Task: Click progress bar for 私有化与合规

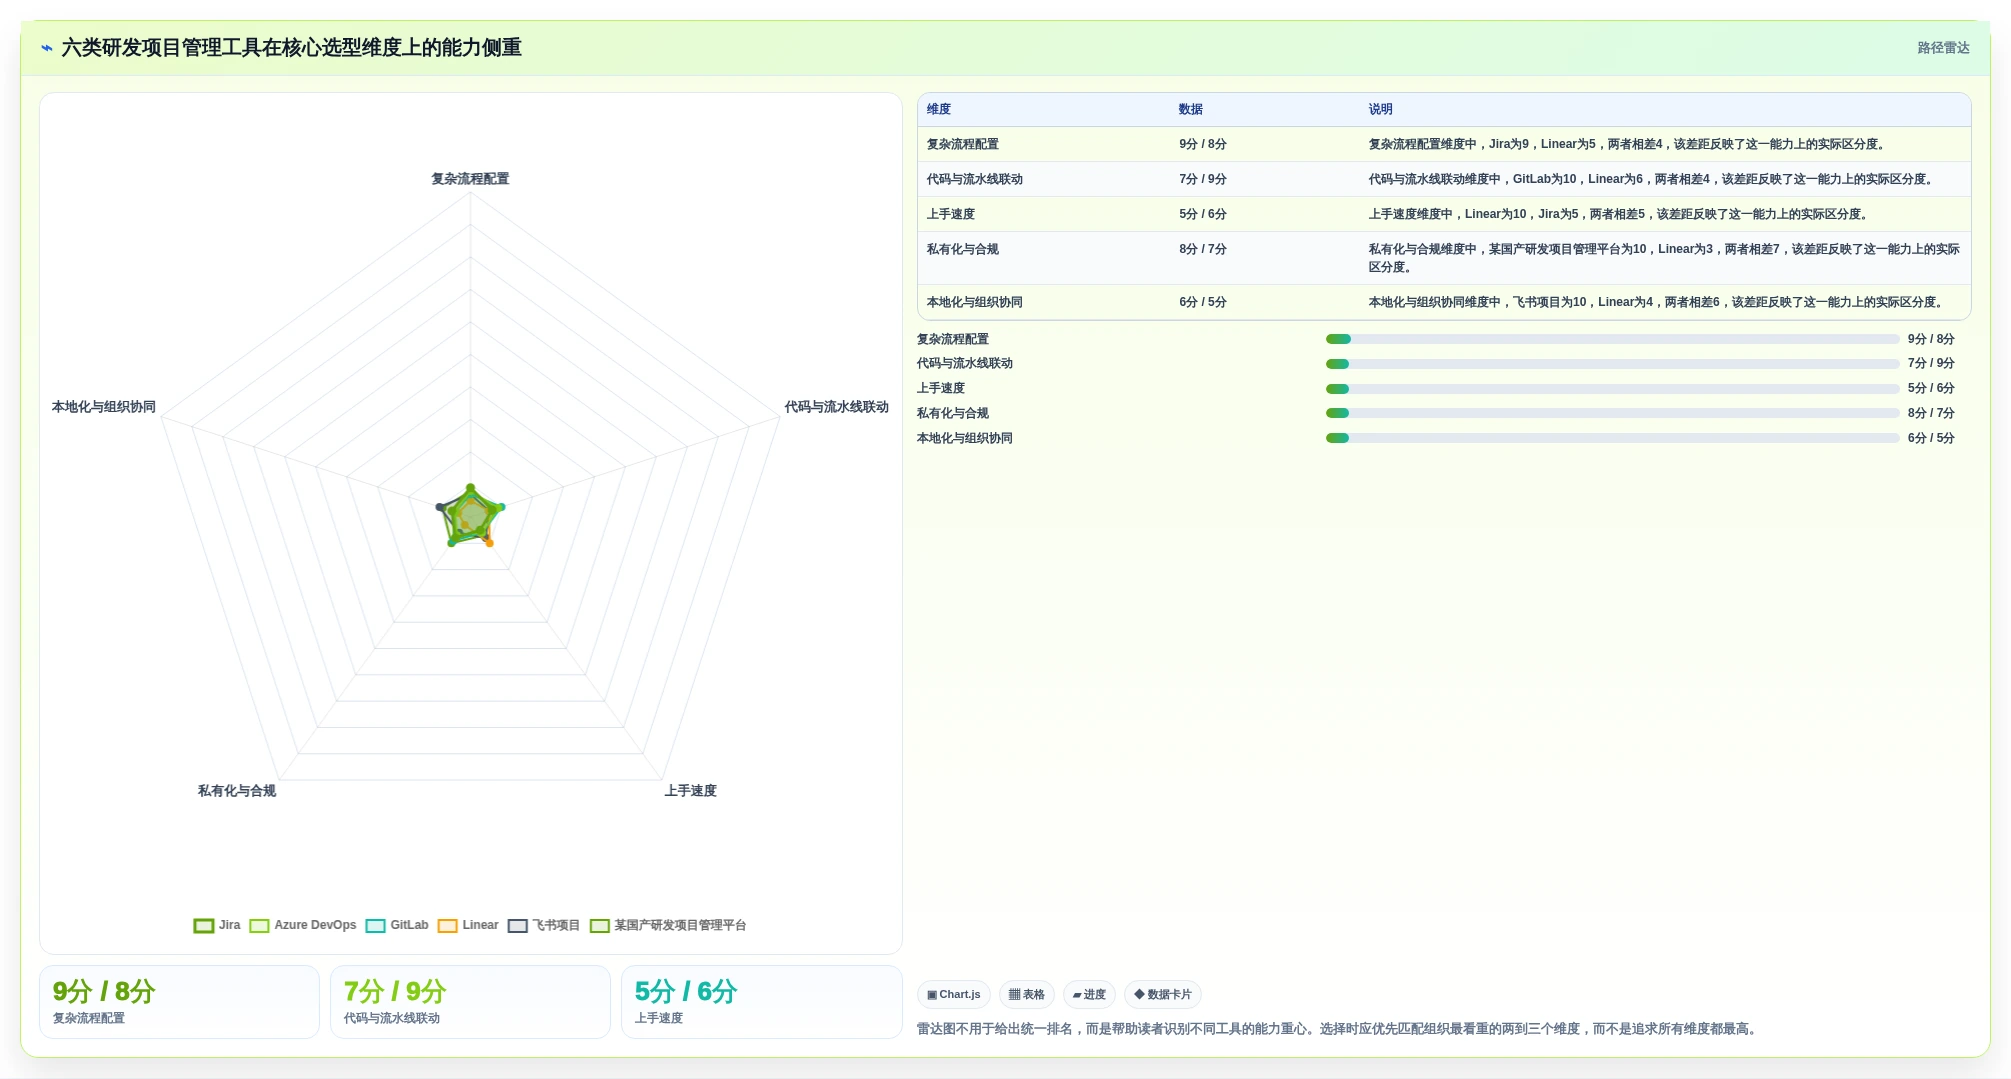Action: pos(1612,414)
